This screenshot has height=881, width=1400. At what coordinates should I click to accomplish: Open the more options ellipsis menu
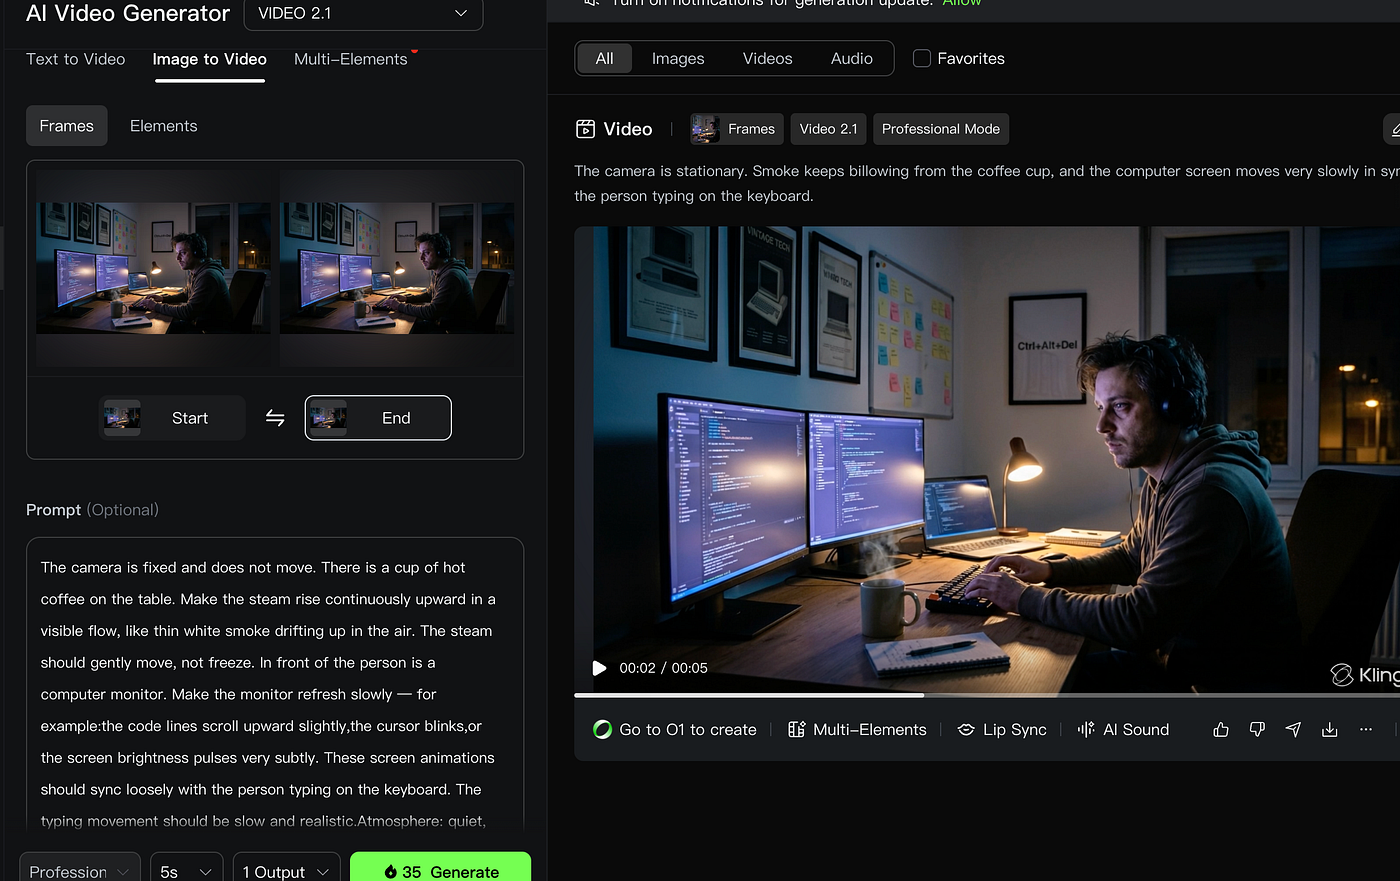click(1366, 730)
